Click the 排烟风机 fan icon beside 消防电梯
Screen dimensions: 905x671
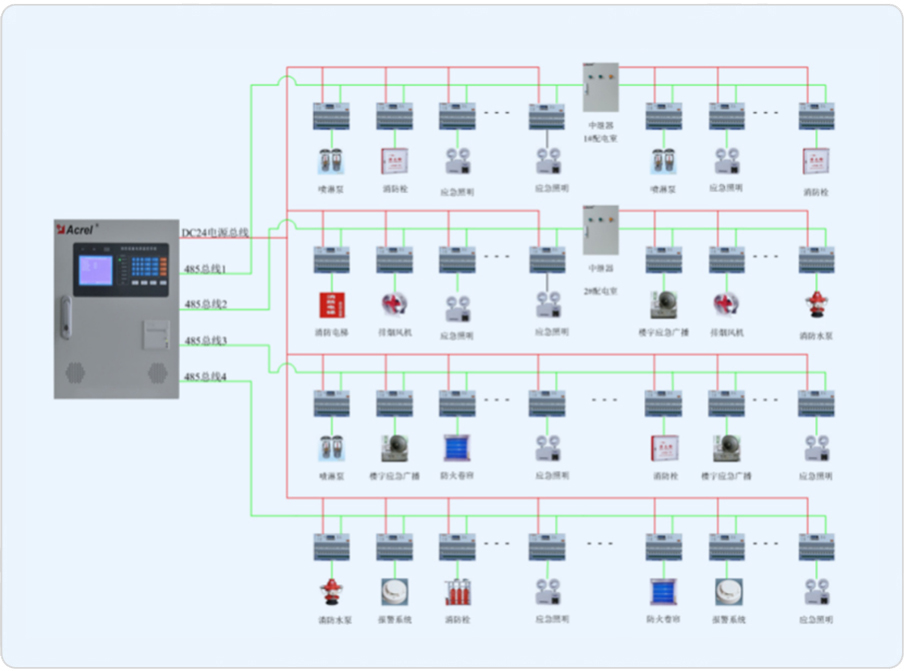393,304
